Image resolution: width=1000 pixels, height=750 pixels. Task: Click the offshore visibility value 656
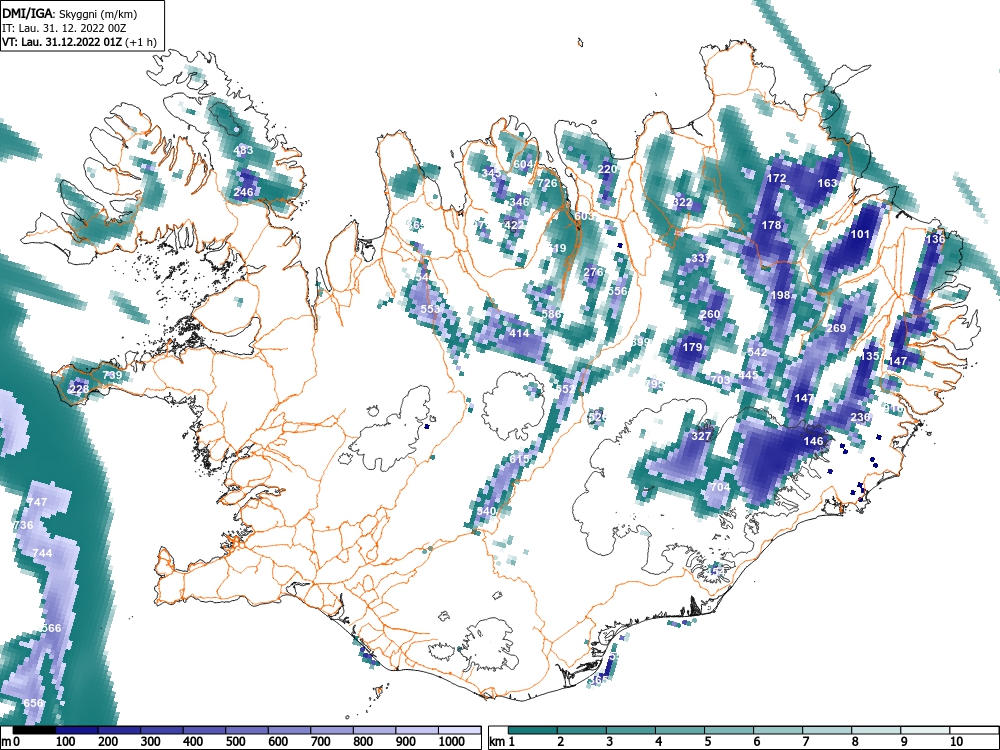tap(33, 703)
